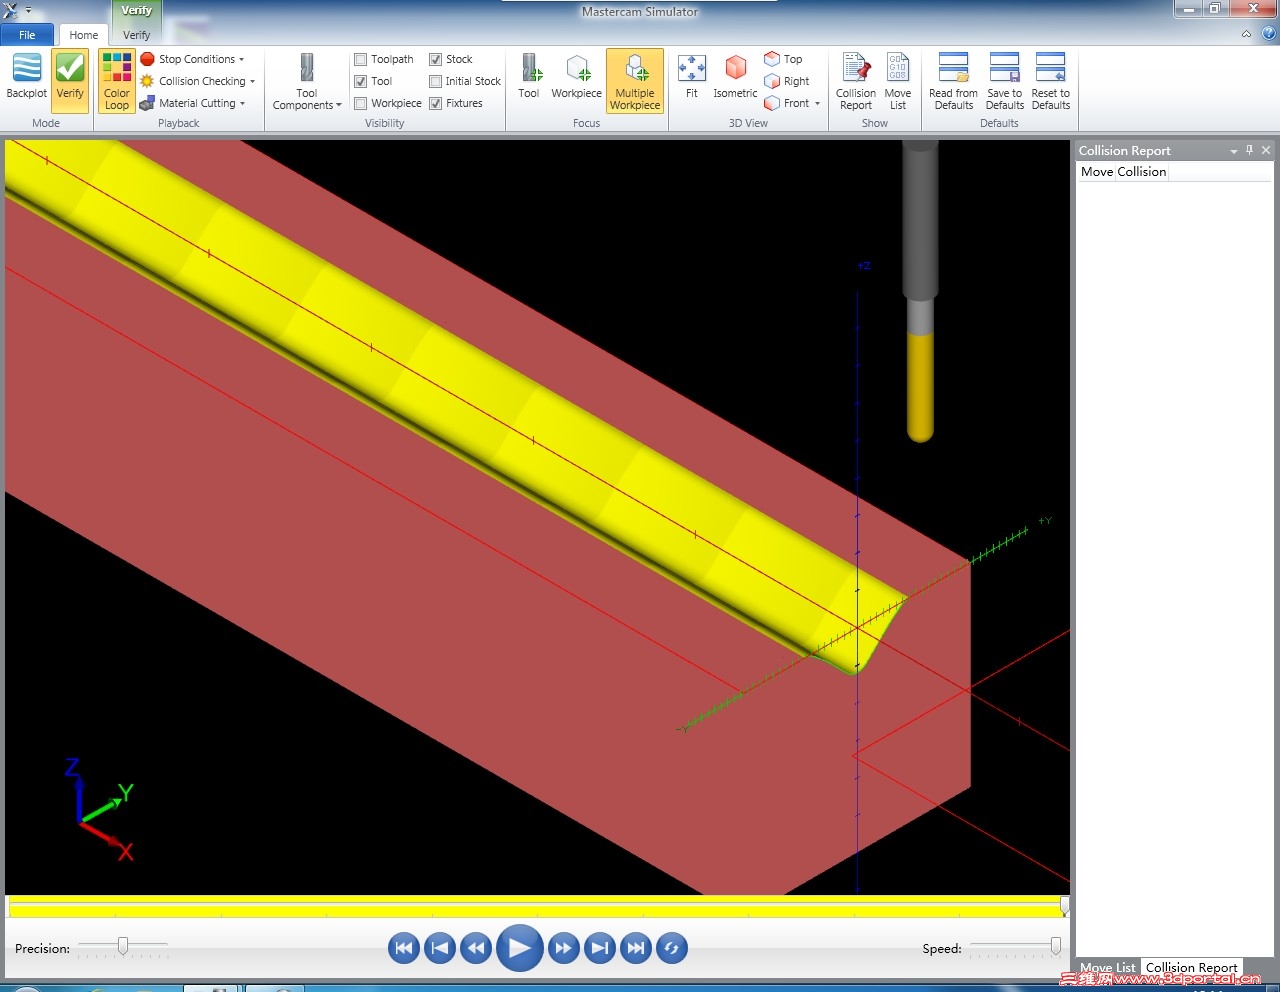Switch to Isometric 3D view
Viewport: 1280px width, 992px height.
click(736, 78)
